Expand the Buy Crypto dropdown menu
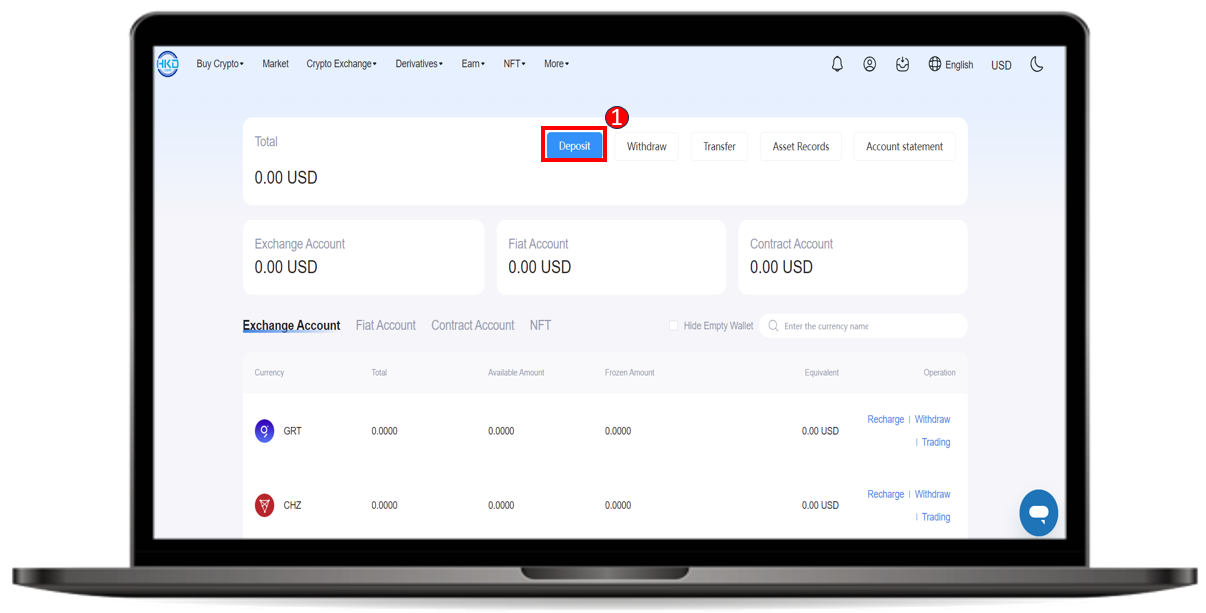 (220, 64)
